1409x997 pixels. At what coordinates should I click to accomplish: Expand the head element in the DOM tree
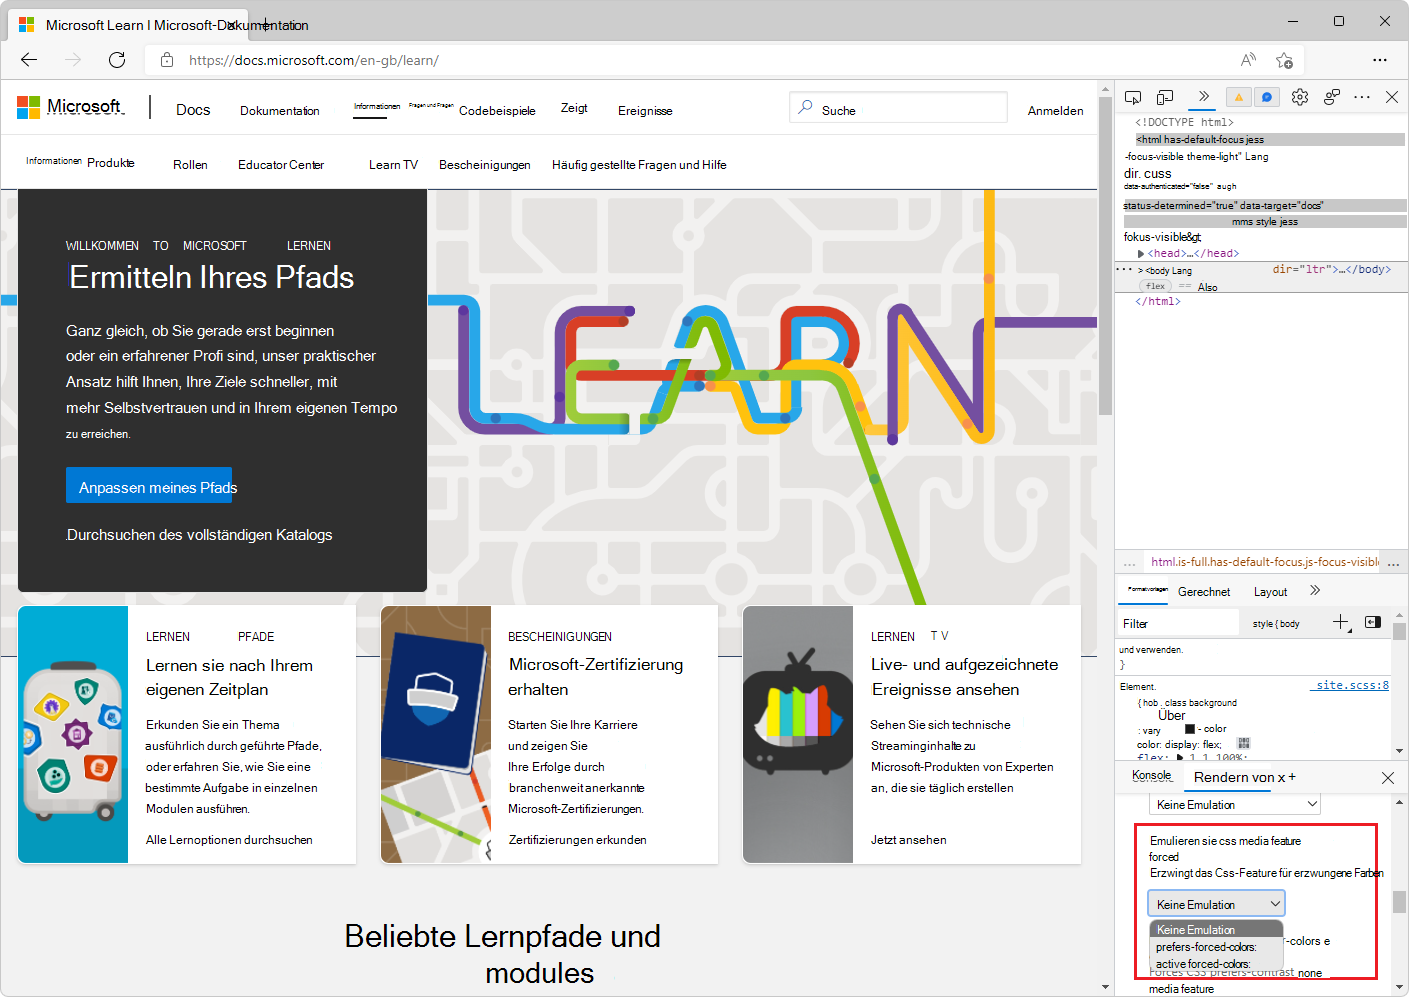click(1140, 253)
